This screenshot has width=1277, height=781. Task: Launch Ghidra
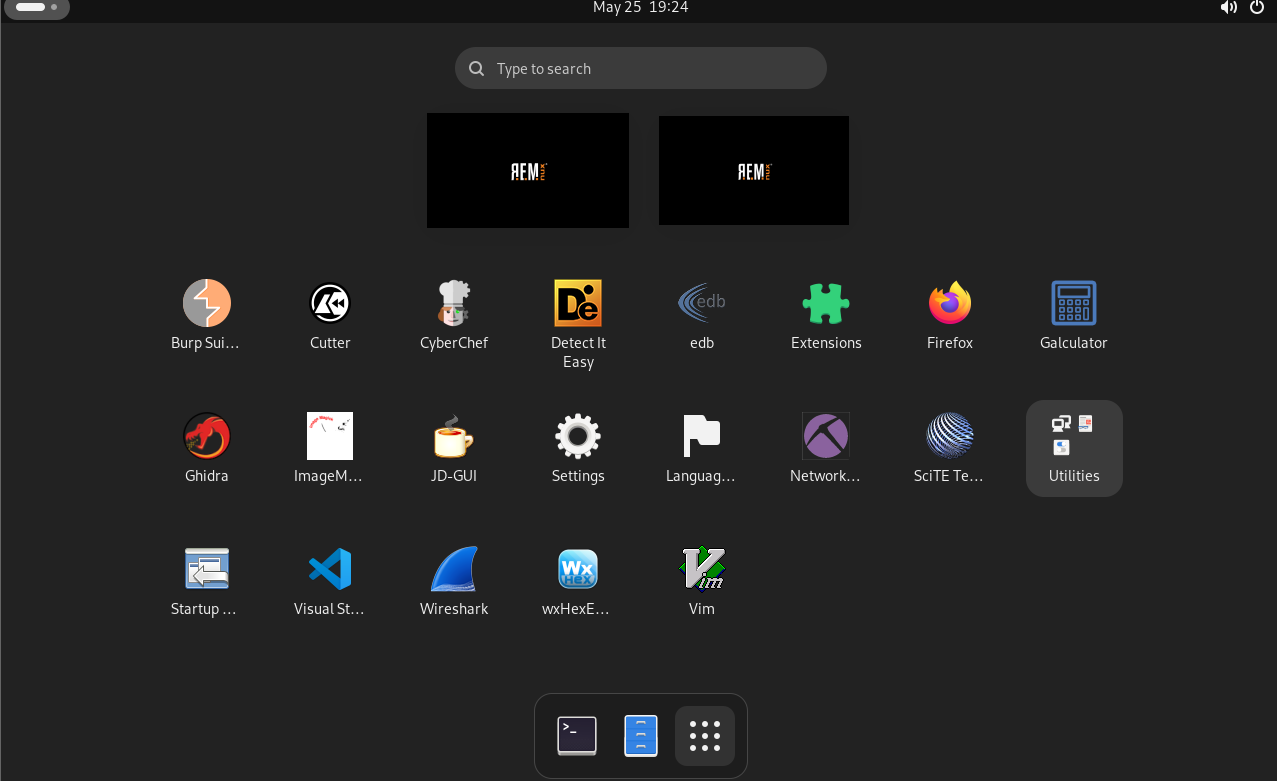(x=206, y=449)
